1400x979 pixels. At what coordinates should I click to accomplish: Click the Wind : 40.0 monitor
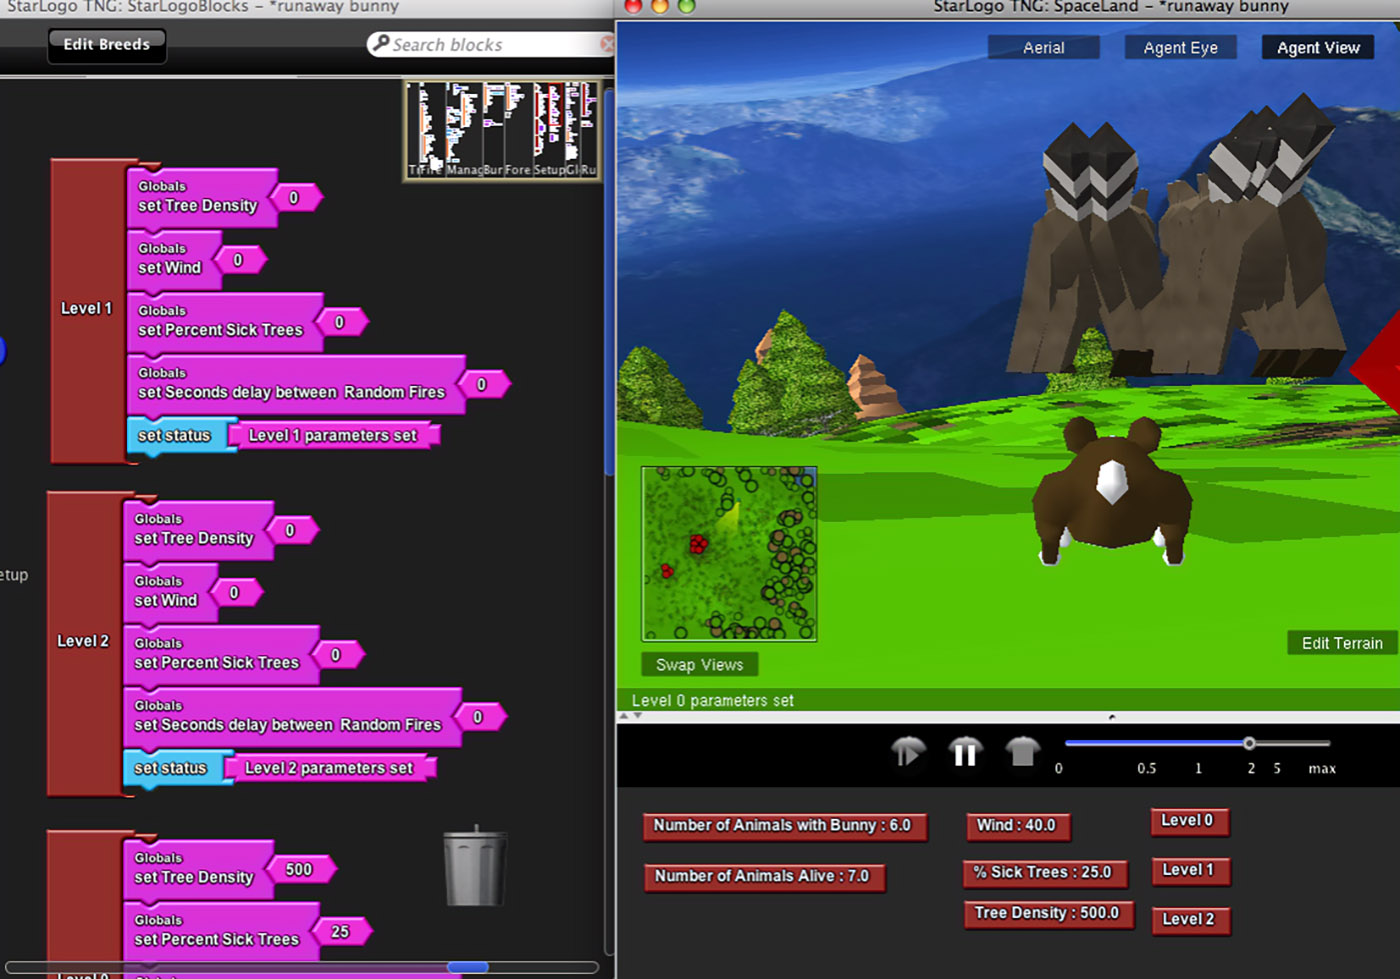point(1017,826)
